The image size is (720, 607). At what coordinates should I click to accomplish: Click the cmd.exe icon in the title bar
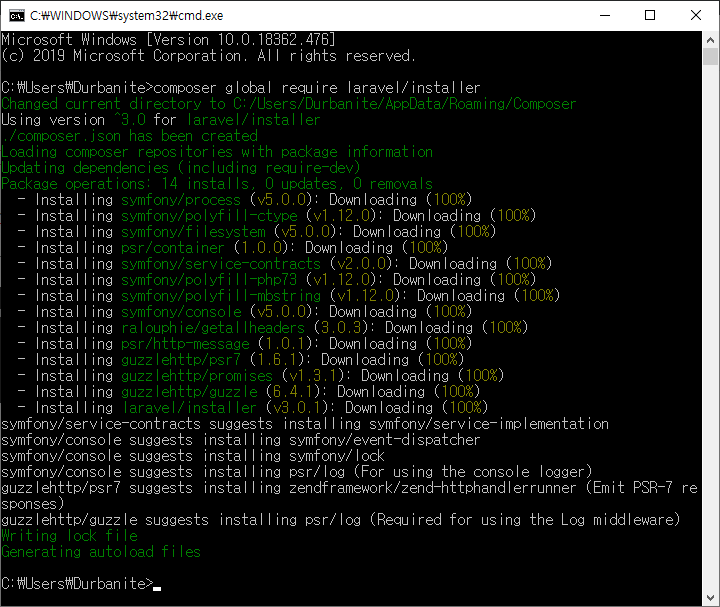(17, 16)
